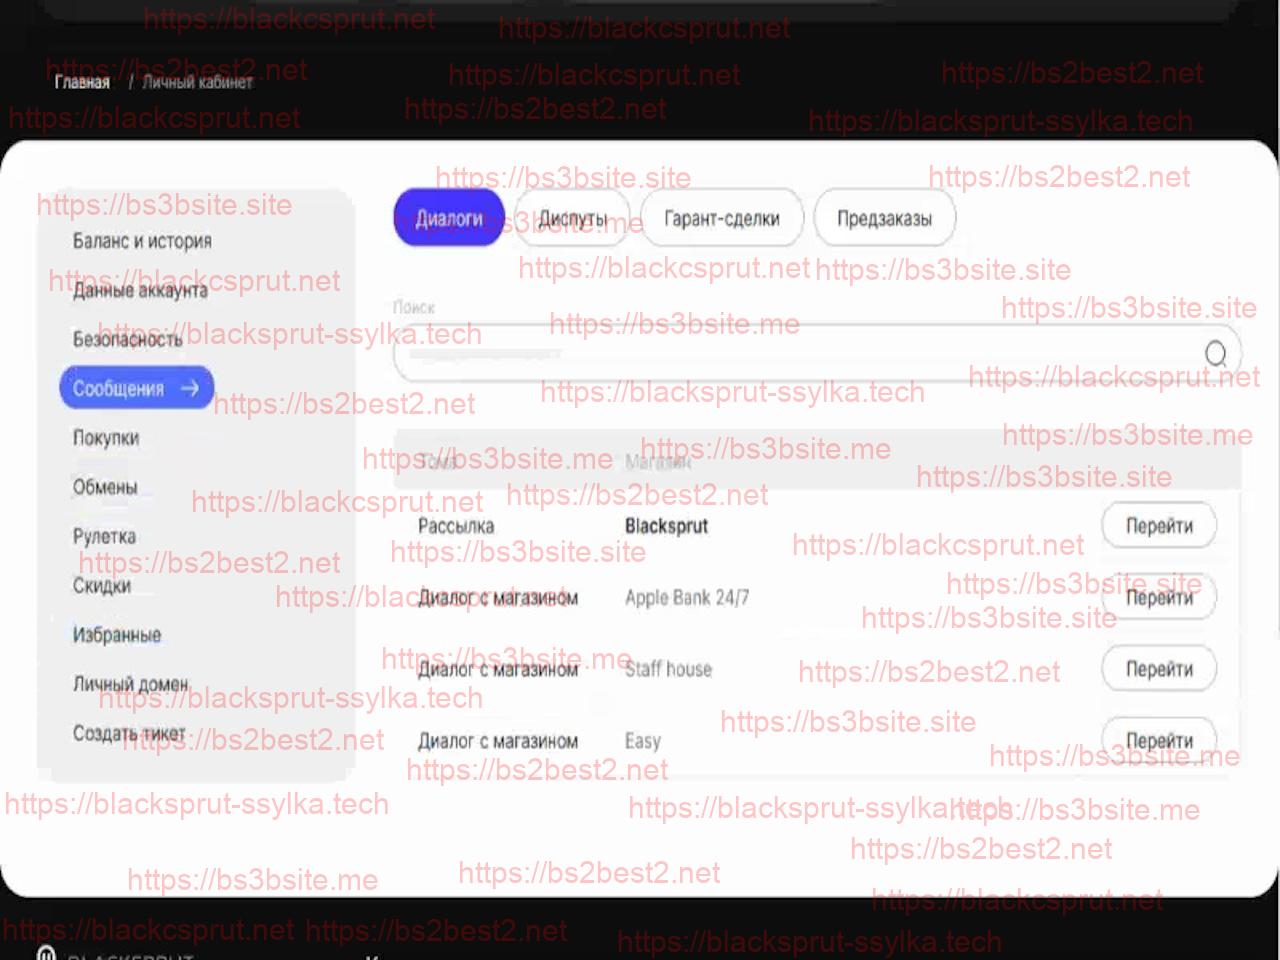Open the Избранные section
This screenshot has width=1280, height=960.
116,635
